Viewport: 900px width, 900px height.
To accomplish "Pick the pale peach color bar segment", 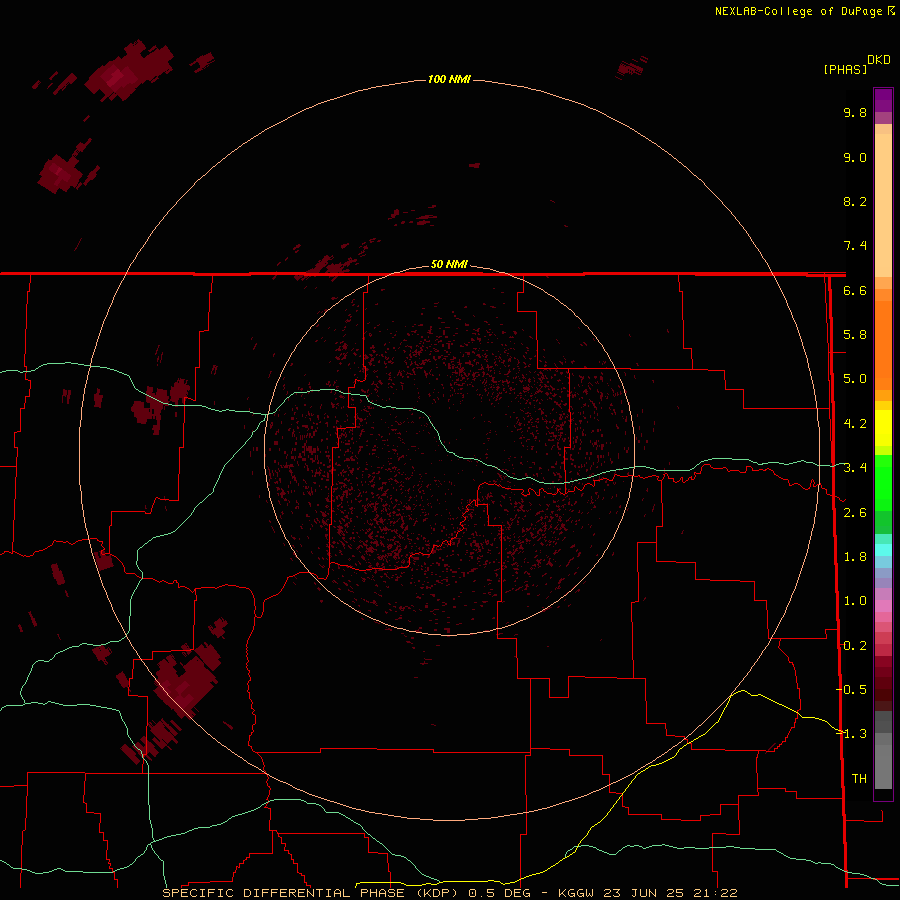I will [883, 207].
